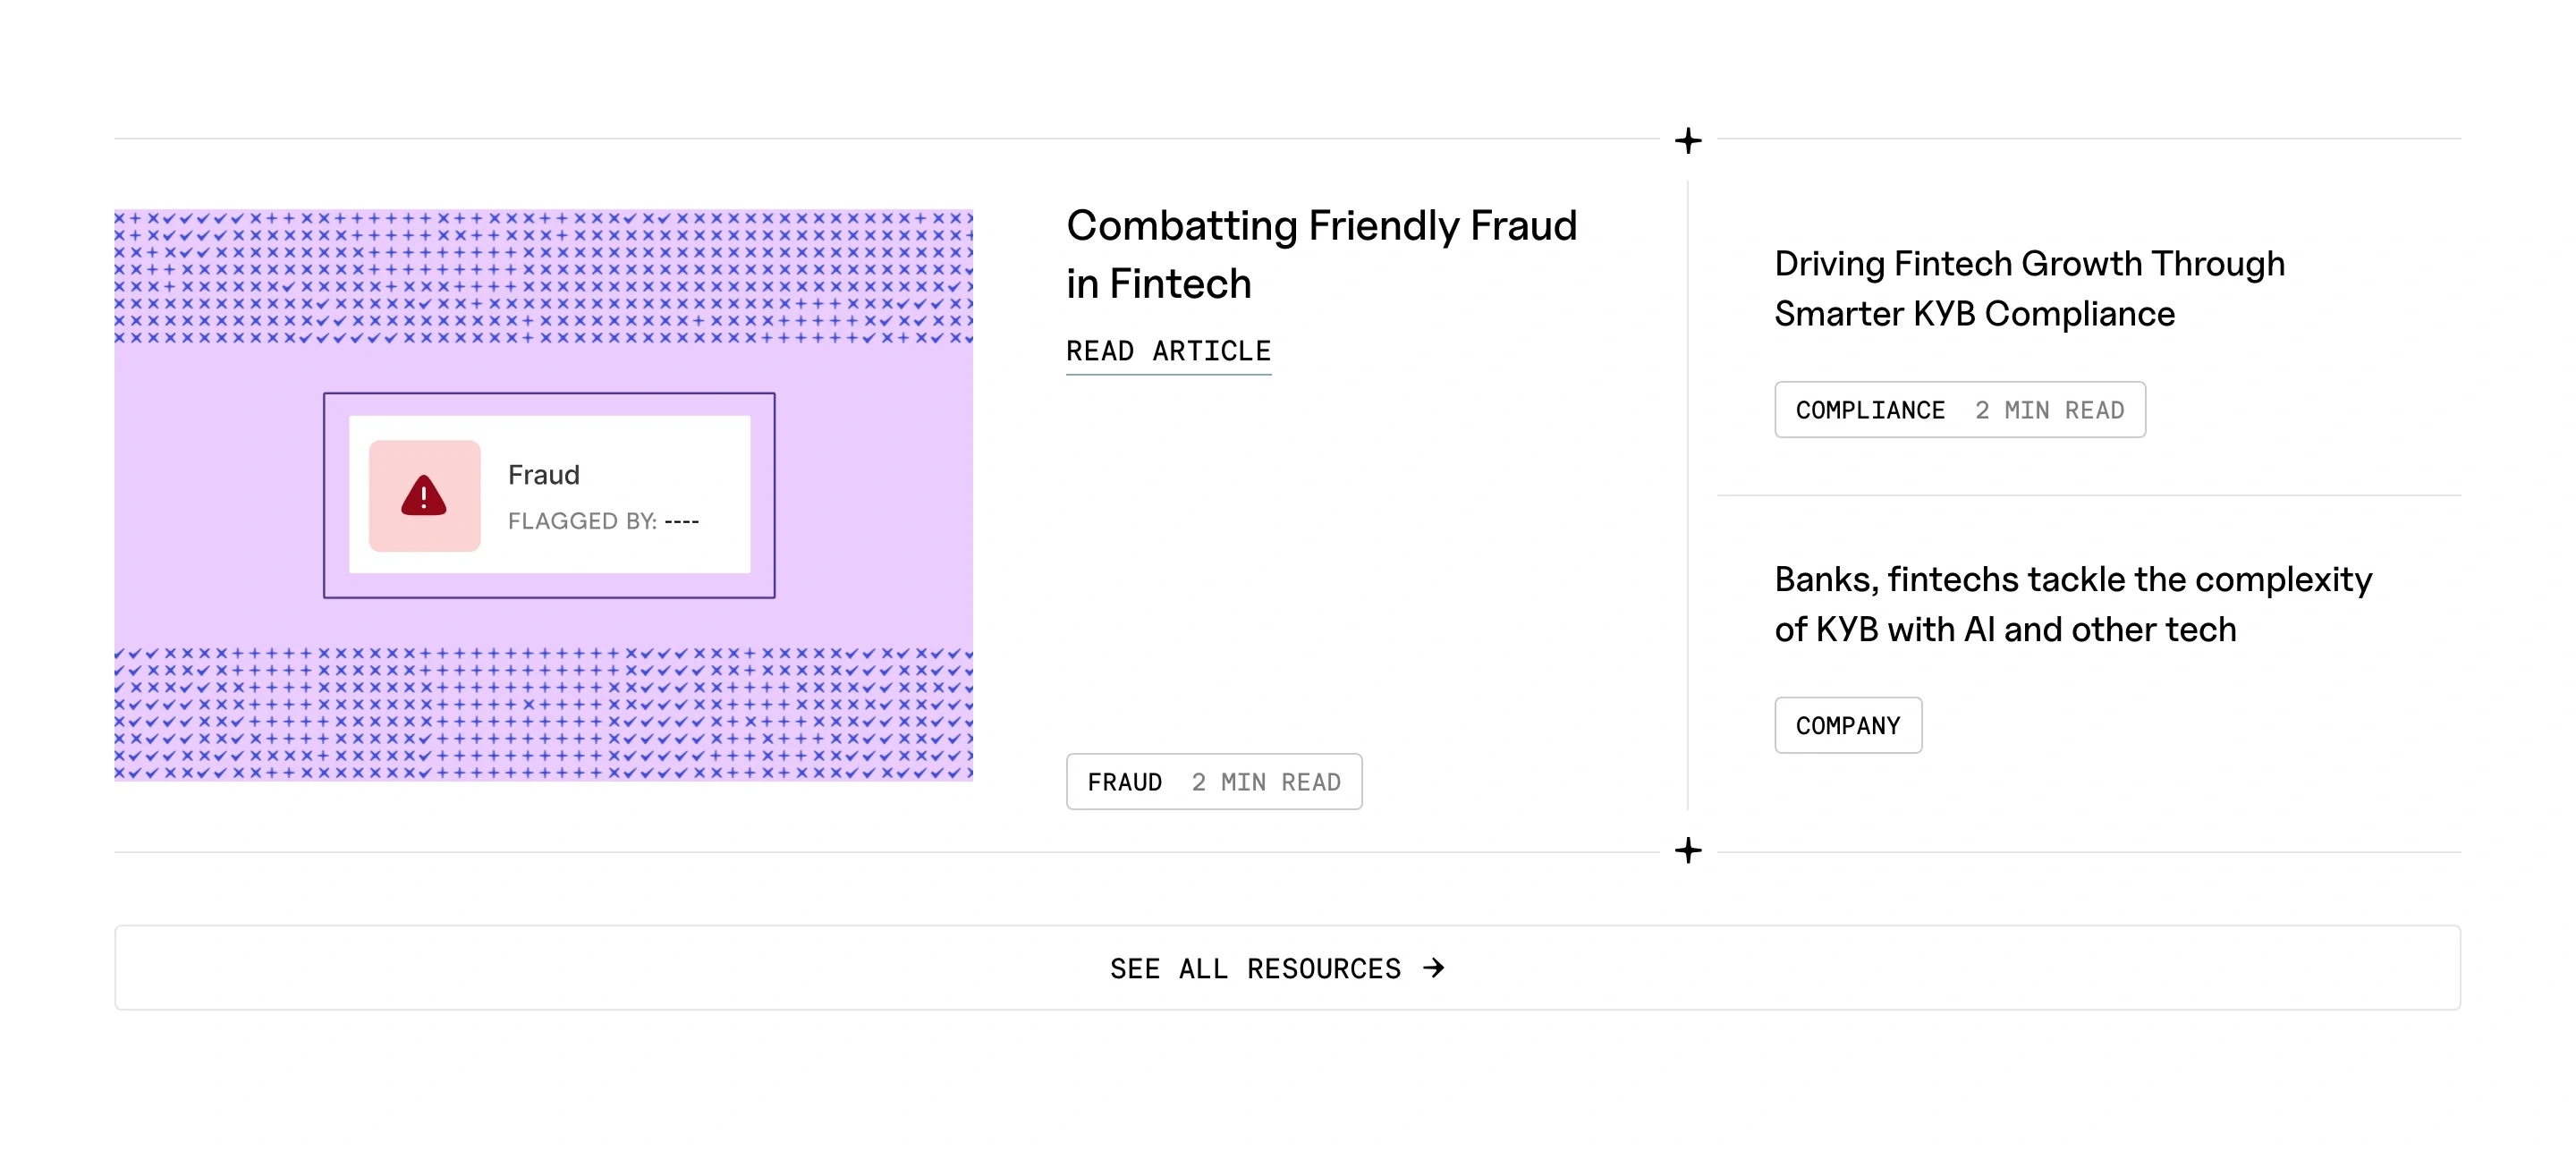Click the arrow icon beside See All Resources
The image size is (2576, 1150).
tap(1434, 968)
